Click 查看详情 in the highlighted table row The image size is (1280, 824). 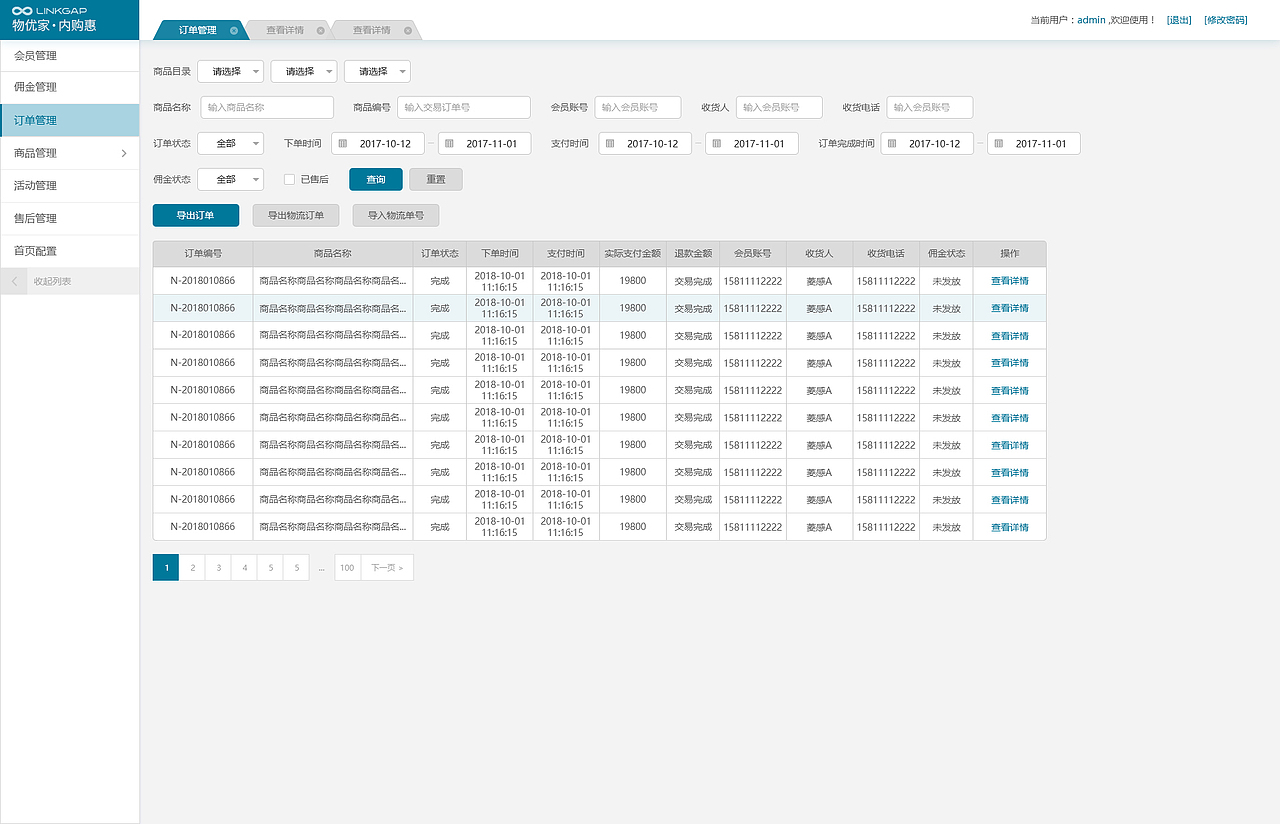[x=1010, y=308]
